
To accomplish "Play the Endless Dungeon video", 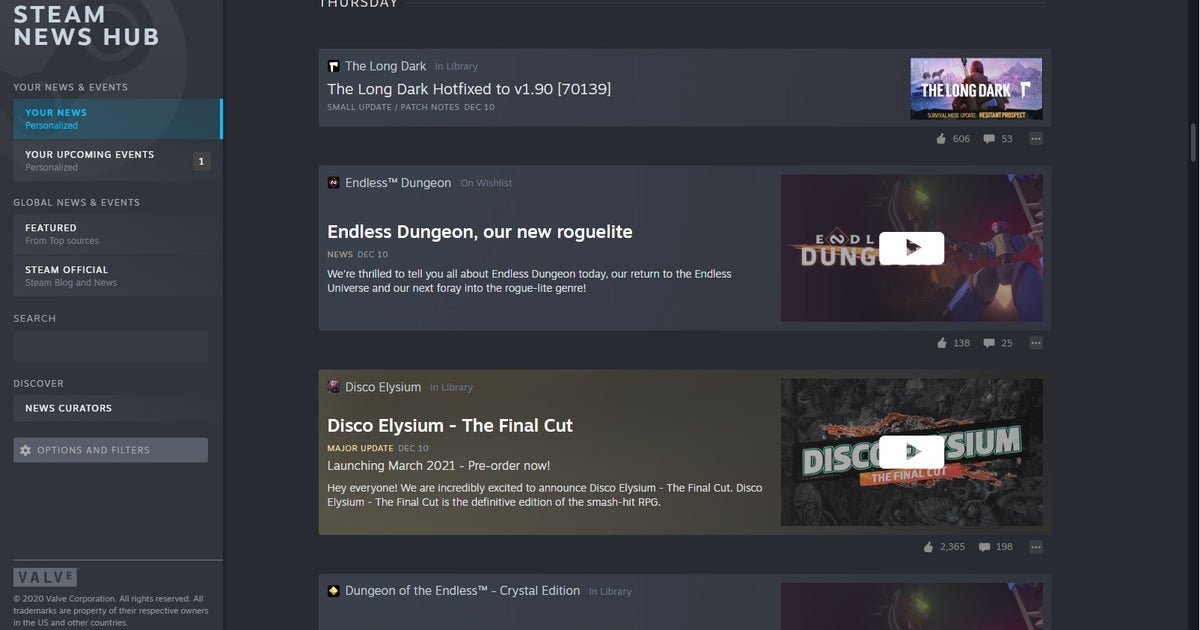I will point(911,248).
